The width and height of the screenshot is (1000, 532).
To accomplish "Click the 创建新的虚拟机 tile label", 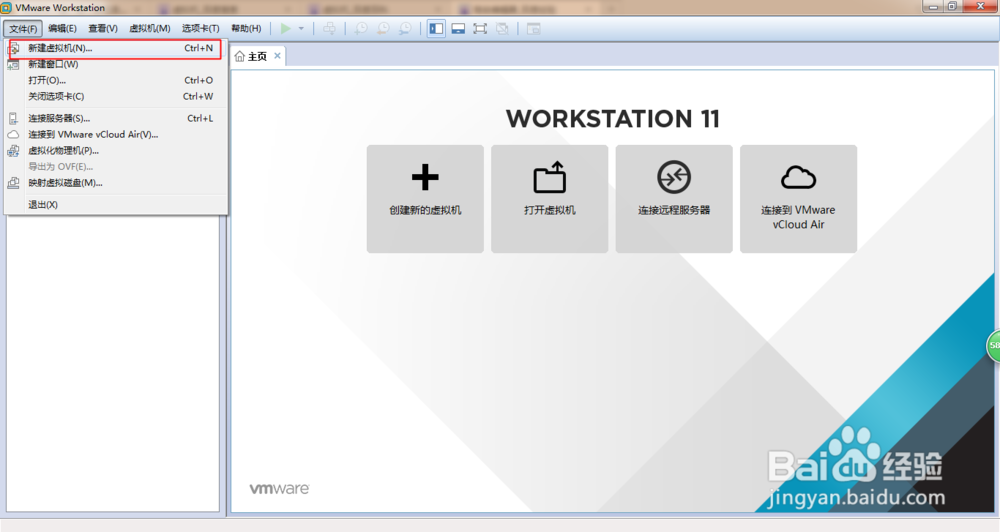I will coord(425,210).
